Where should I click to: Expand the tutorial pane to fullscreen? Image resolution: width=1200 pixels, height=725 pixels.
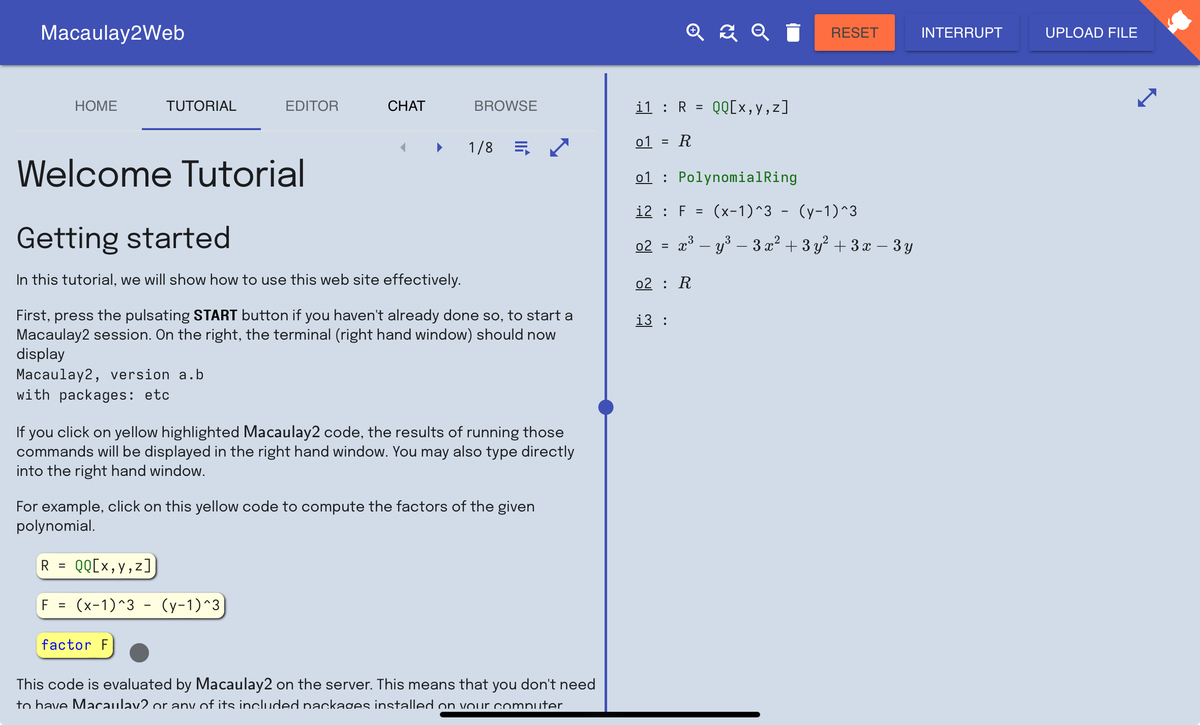click(x=559, y=146)
